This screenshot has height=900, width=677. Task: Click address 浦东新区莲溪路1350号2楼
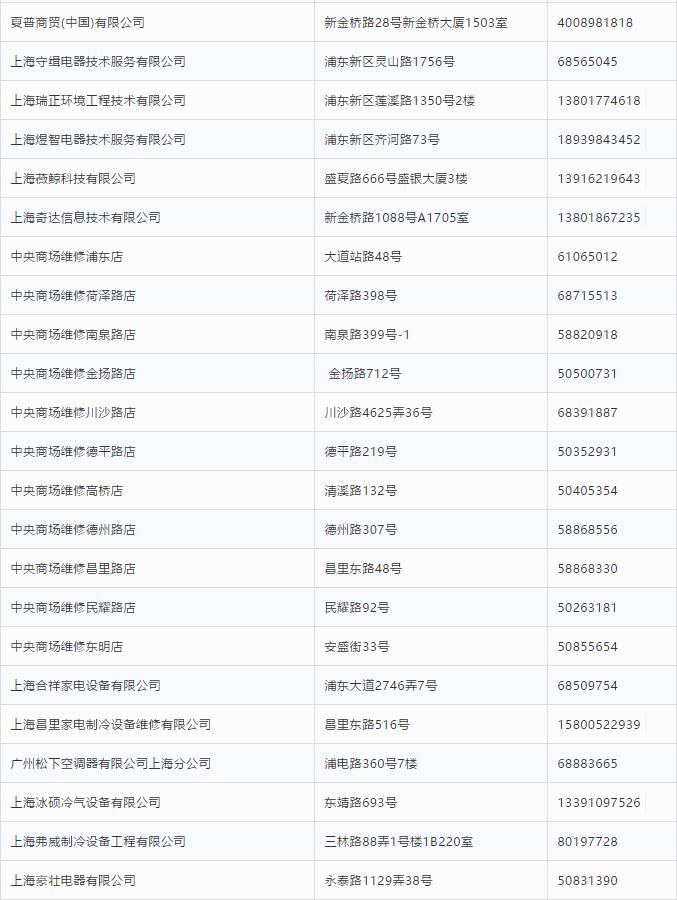[400, 100]
